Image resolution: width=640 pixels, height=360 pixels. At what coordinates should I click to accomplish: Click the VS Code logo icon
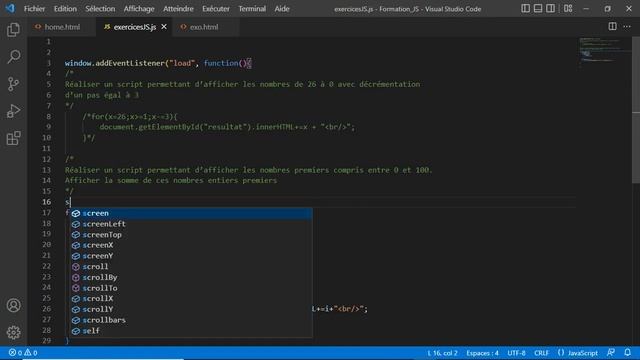click(10, 8)
